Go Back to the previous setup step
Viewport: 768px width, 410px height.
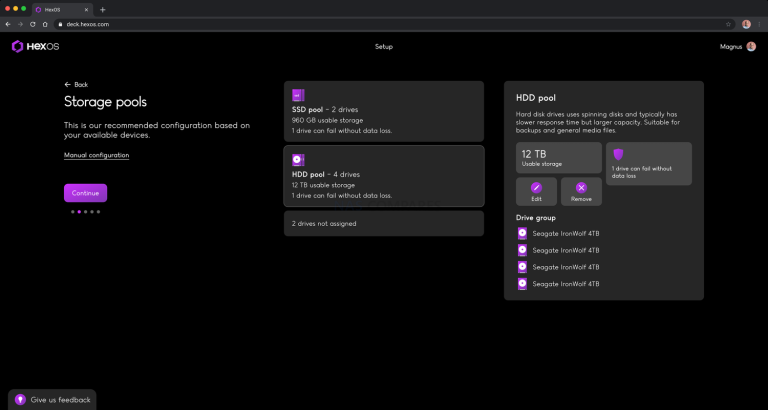tap(76, 85)
